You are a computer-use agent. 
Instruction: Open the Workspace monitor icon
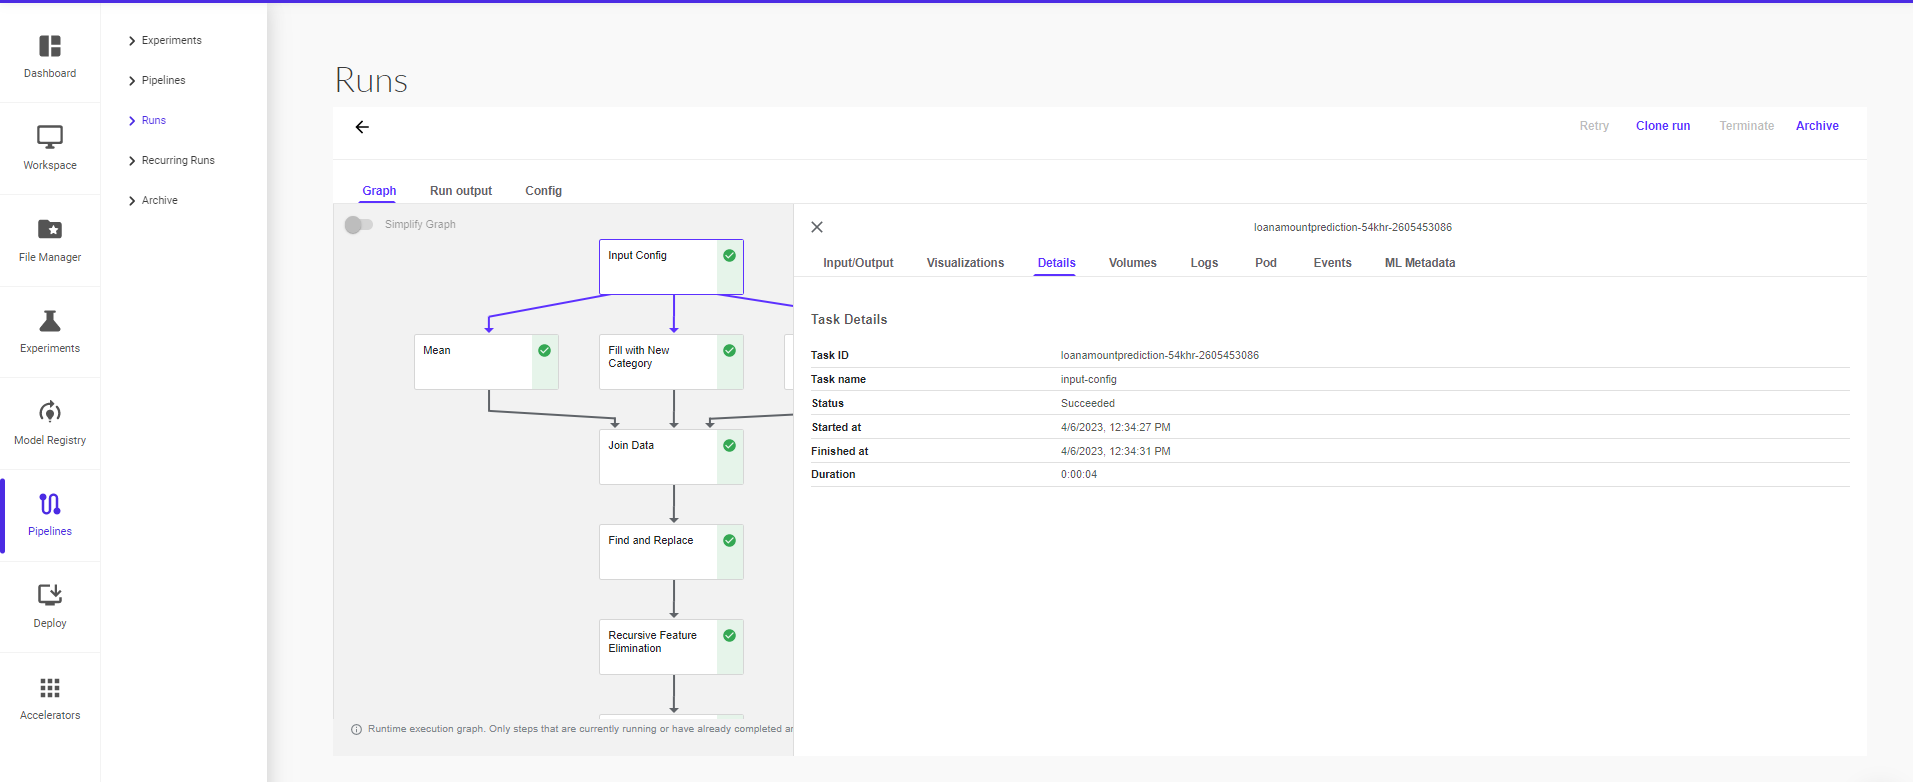pos(50,137)
